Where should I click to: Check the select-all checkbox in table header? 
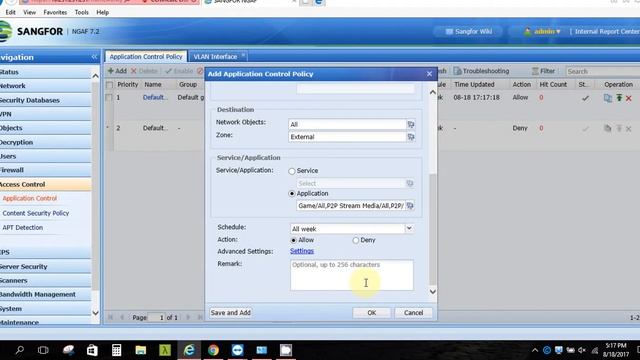pos(109,85)
